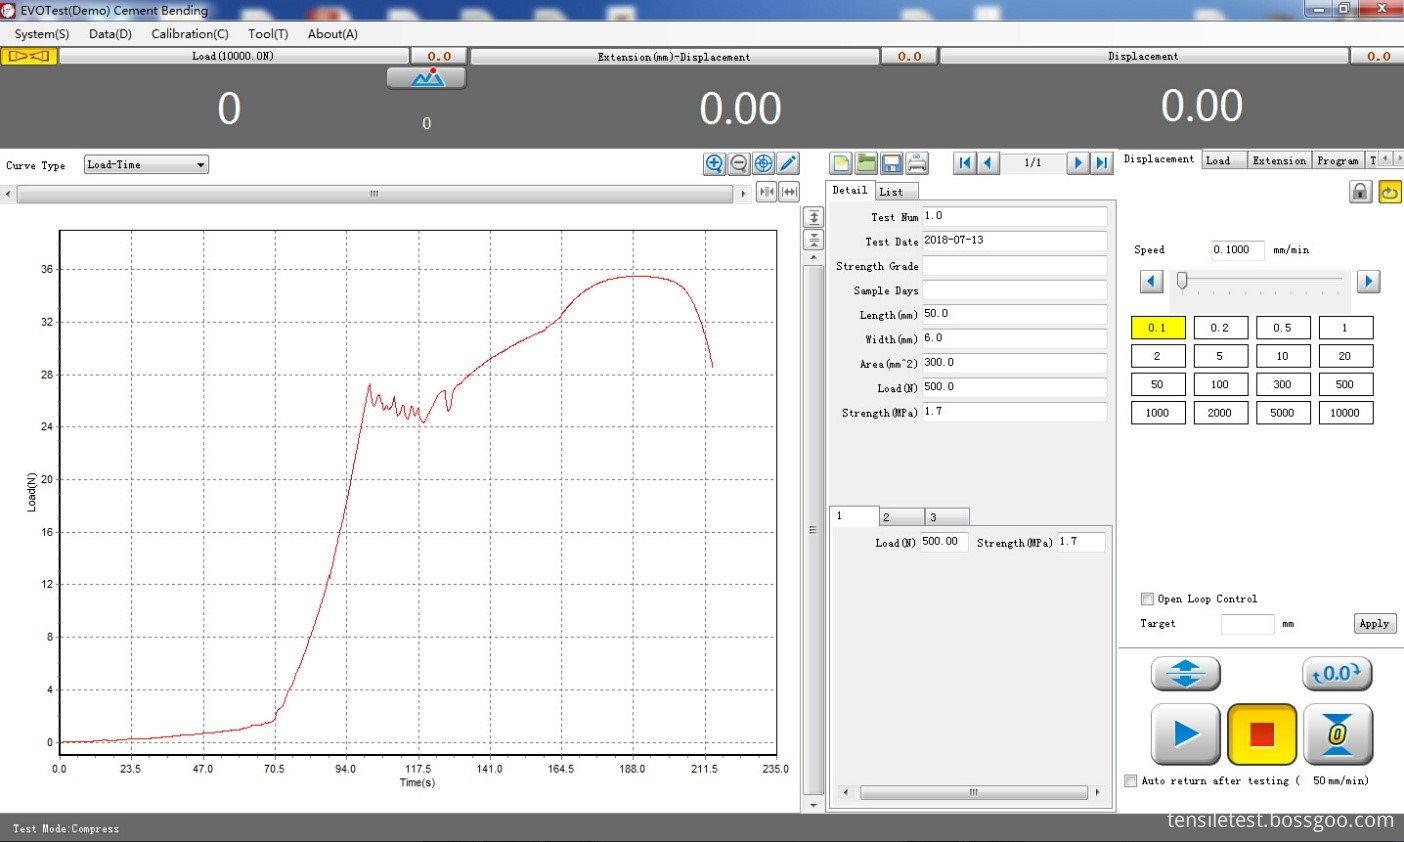The image size is (1404, 842).
Task: Click the yellow return icon beside the lock
Action: [x=1390, y=192]
